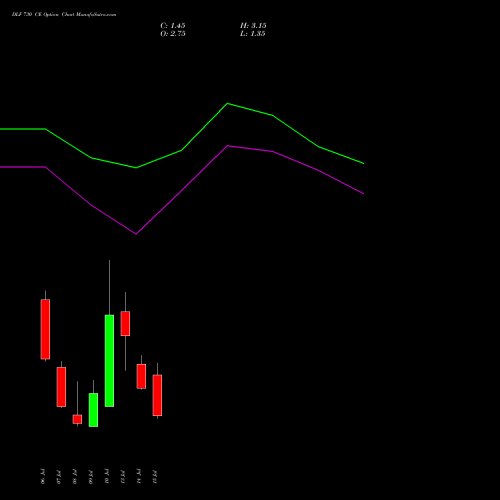500x500 pixels.
Task: Click the short green candlestick for 09 Jul
Action: tap(93, 410)
